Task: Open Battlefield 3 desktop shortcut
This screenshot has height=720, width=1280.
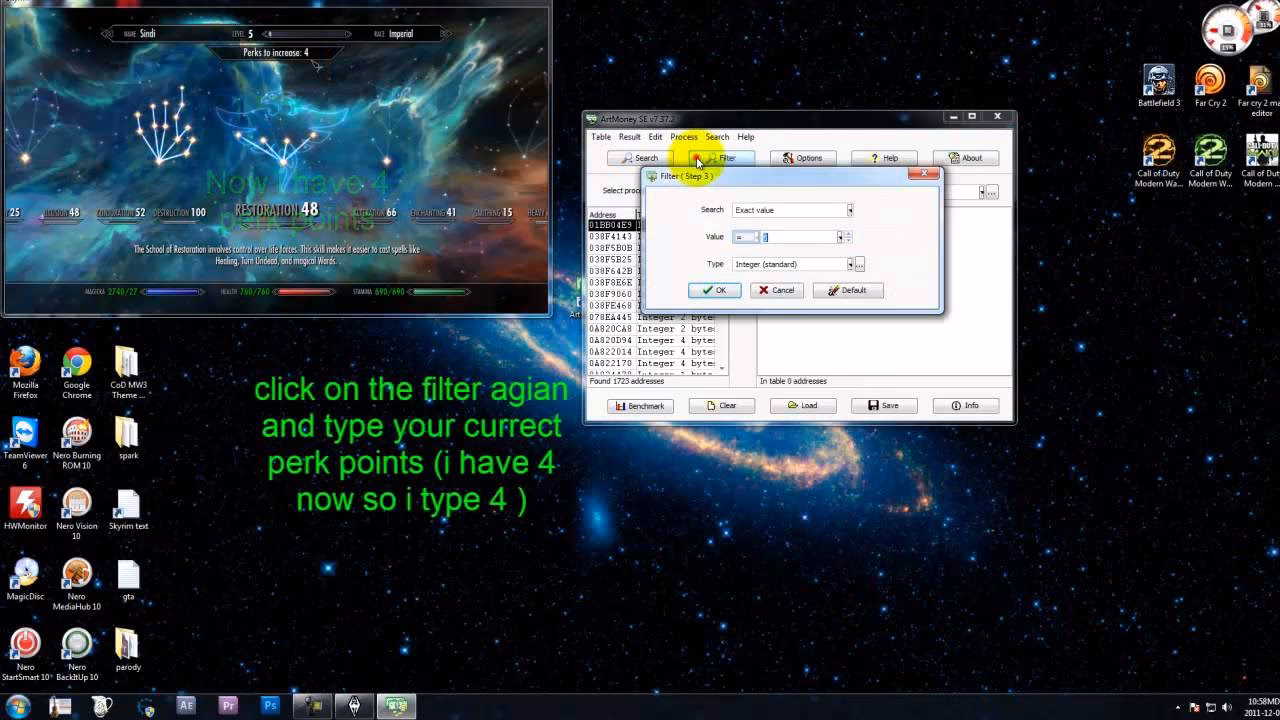Action: (x=1160, y=86)
